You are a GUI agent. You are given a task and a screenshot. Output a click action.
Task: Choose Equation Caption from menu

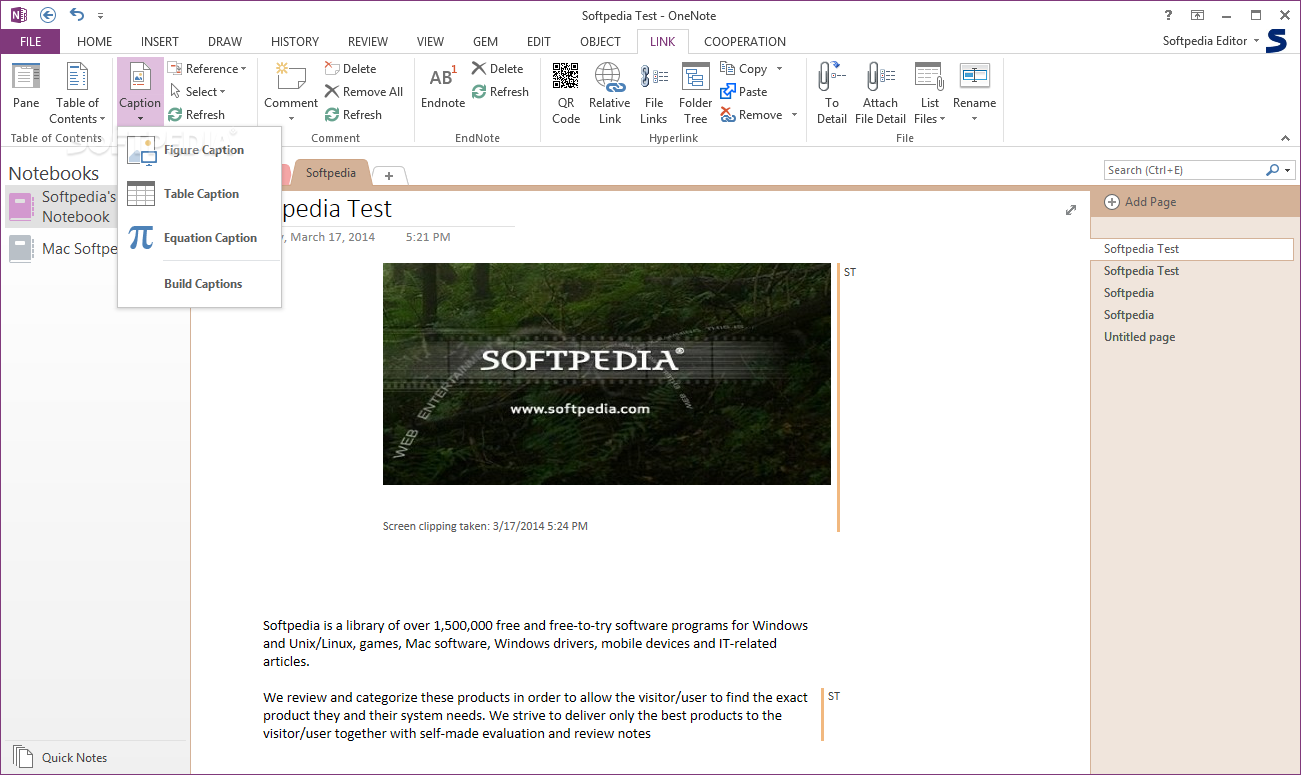tap(200, 238)
